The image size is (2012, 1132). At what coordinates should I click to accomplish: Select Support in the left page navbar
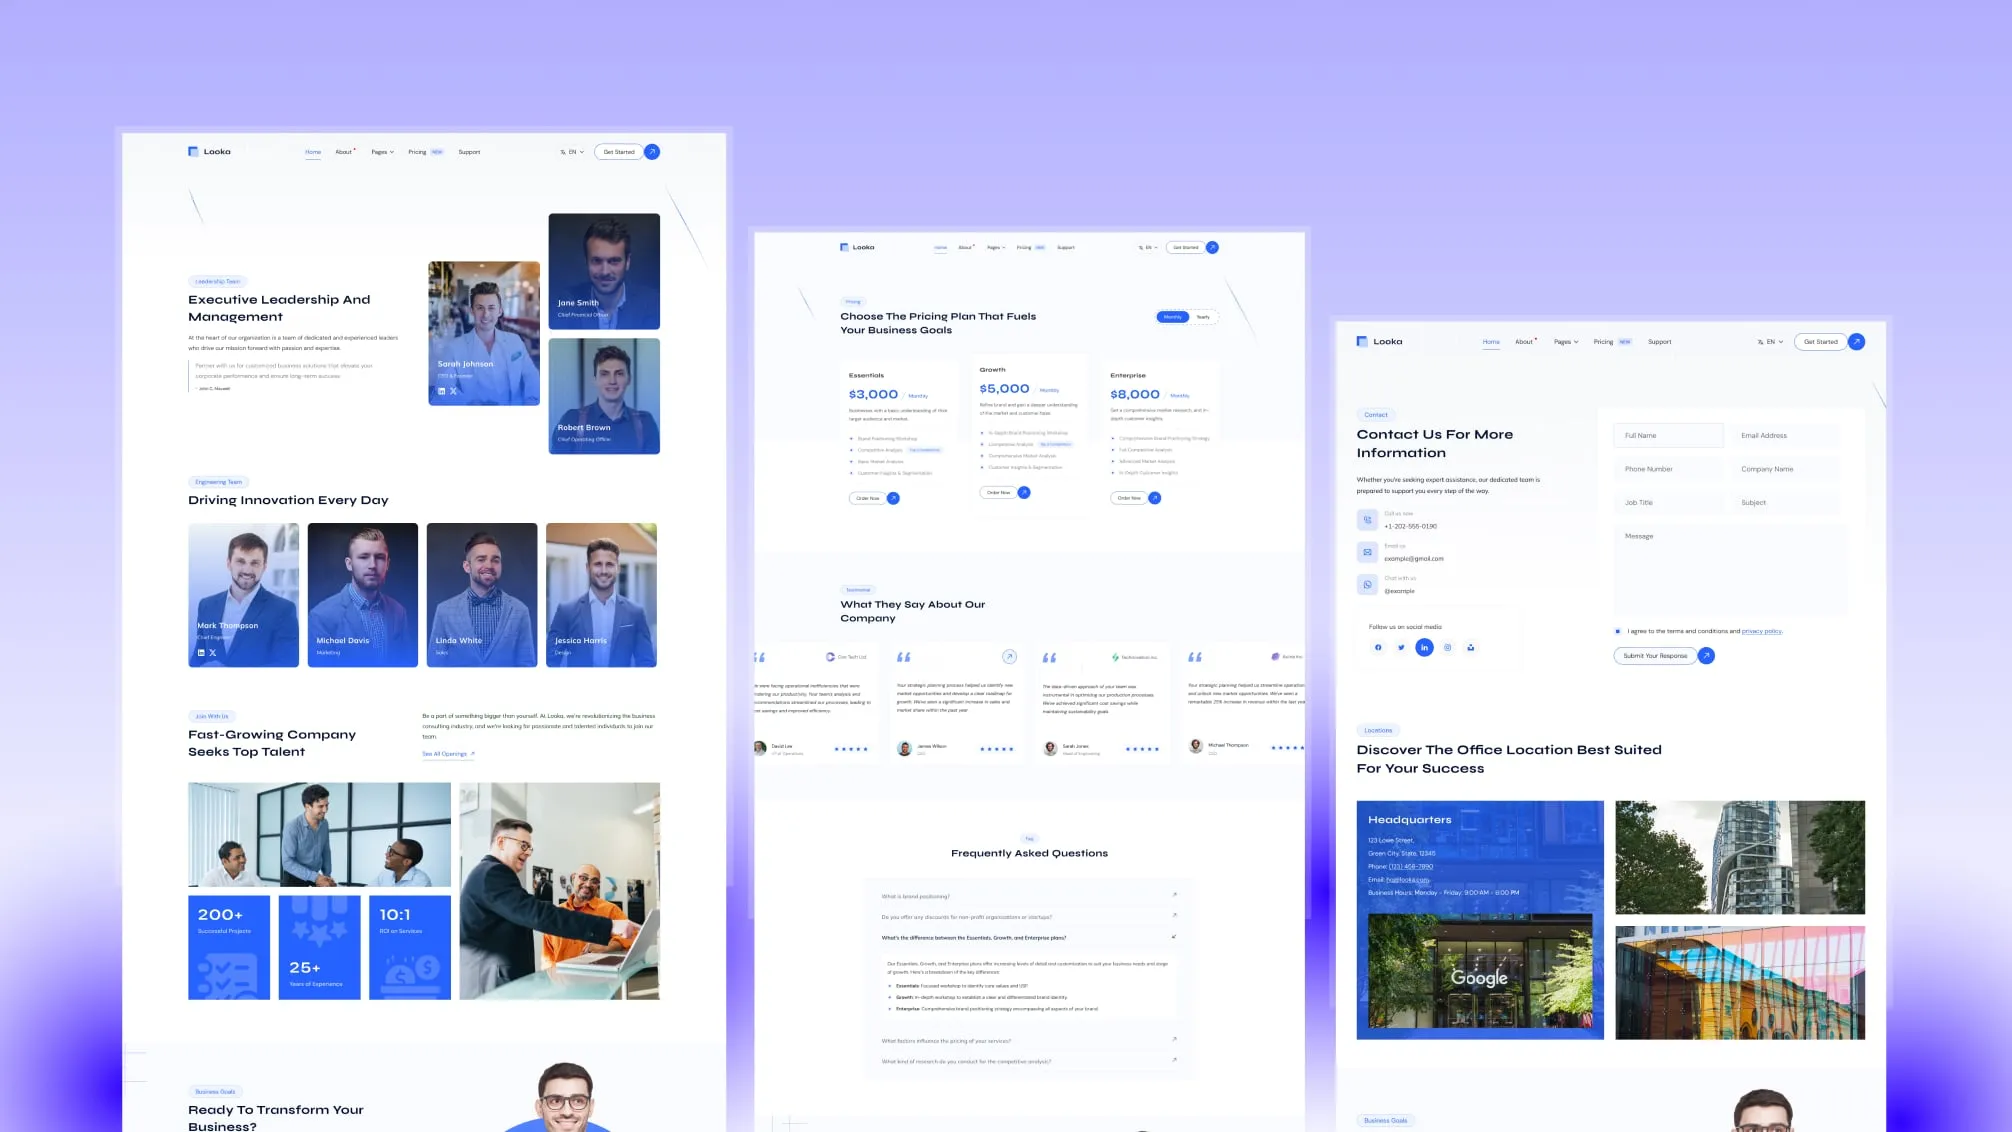pyautogui.click(x=469, y=152)
